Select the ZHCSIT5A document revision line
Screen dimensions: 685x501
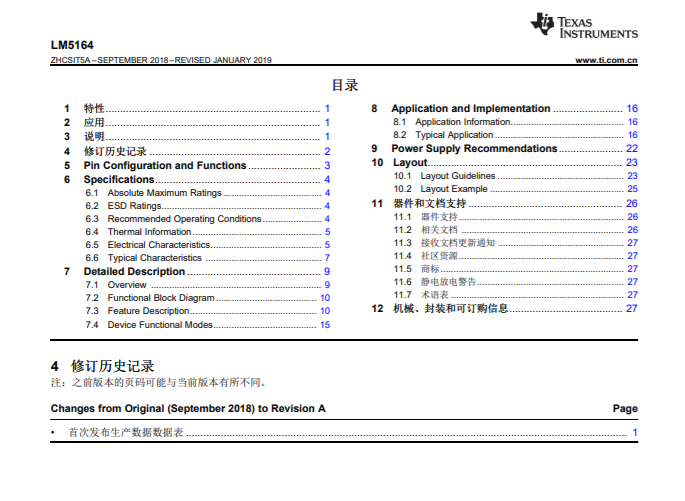pos(161,60)
